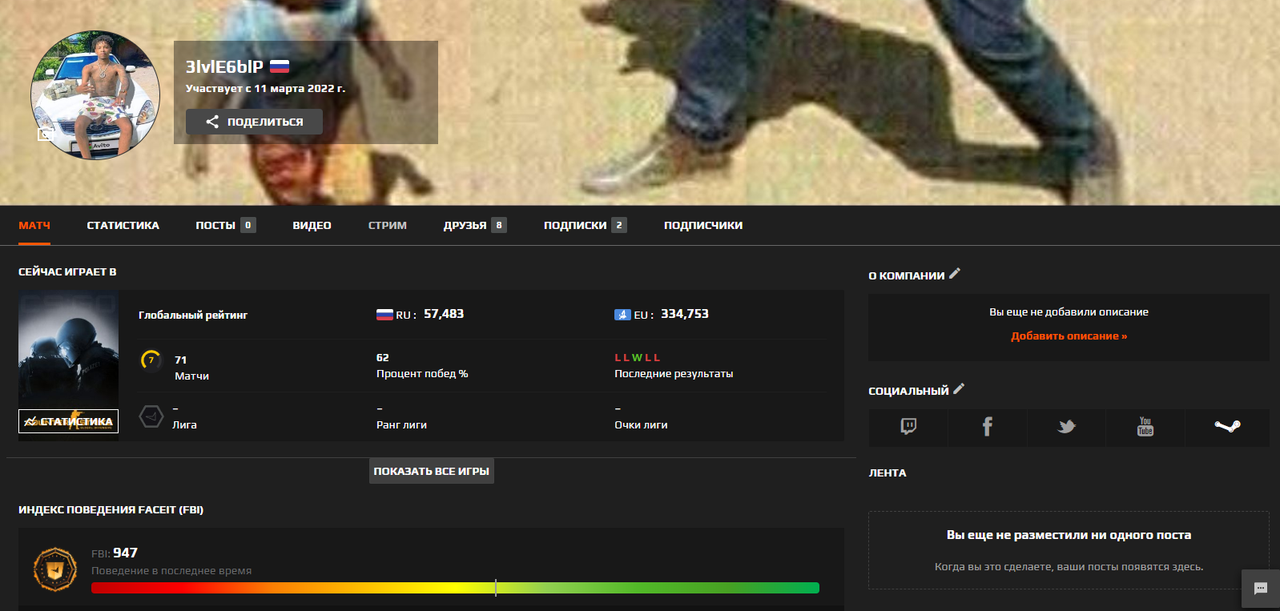This screenshot has height=611, width=1280.
Task: Click the FBI behavior badge icon
Action: pos(55,569)
